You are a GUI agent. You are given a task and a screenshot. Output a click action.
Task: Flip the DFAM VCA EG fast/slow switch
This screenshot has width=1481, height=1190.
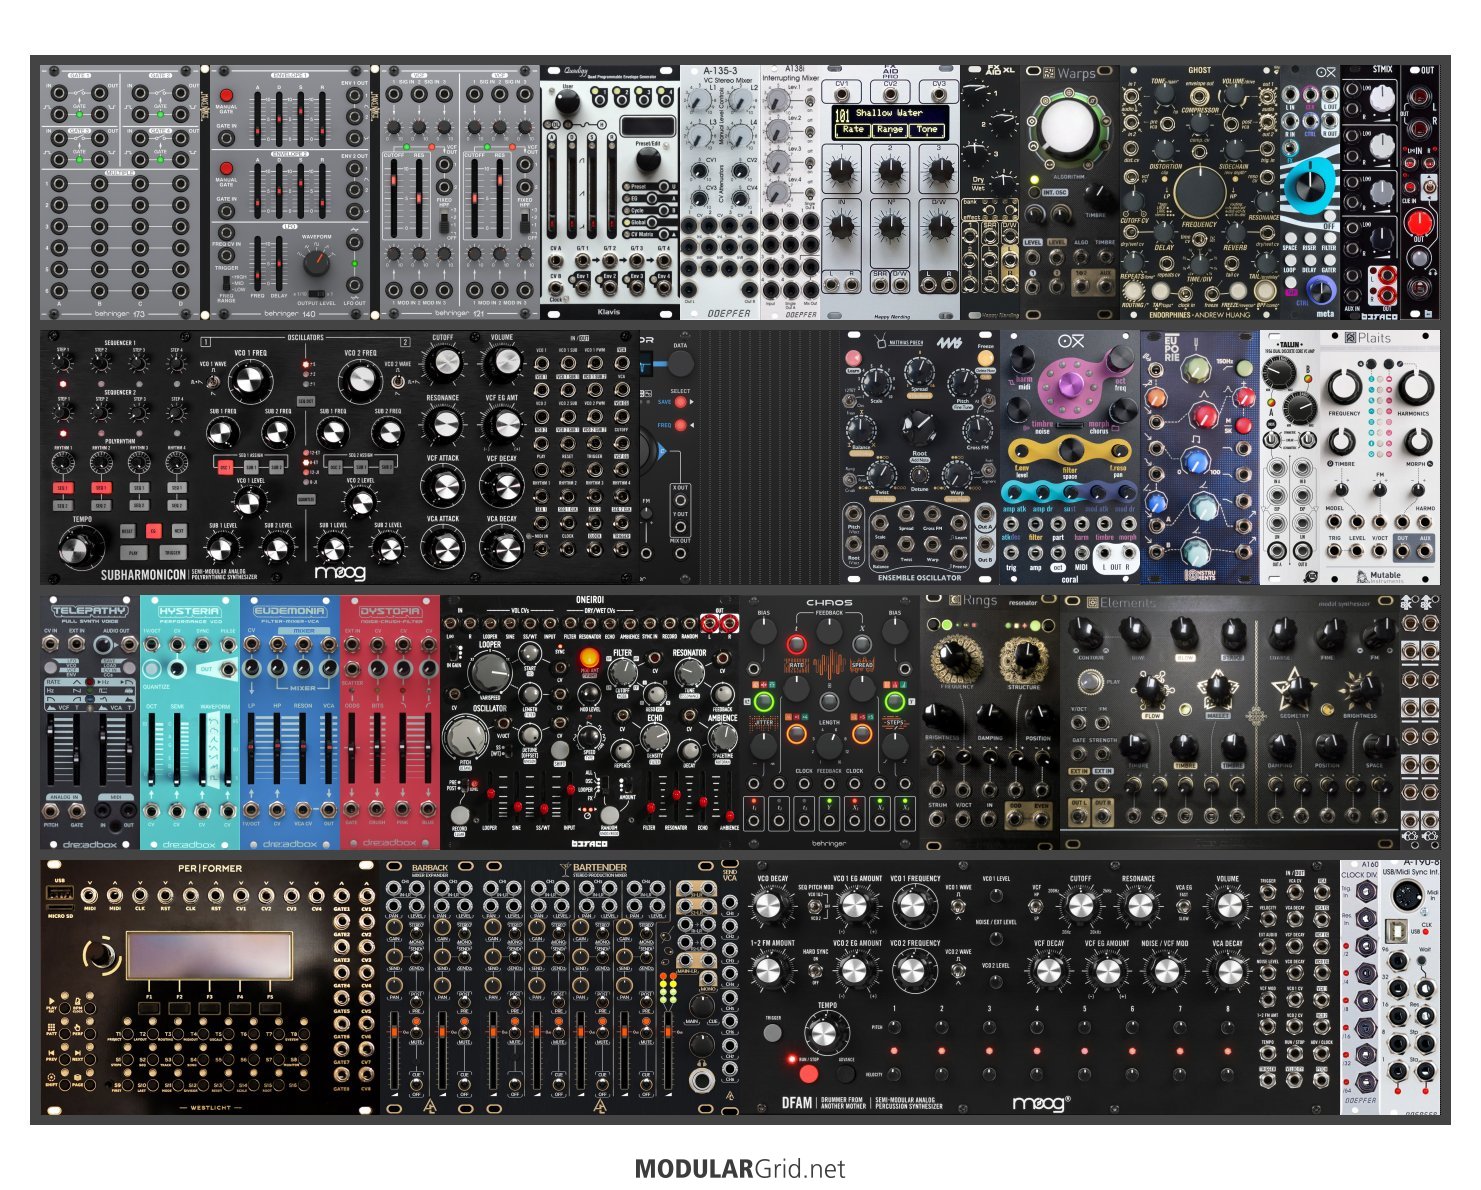[1183, 906]
